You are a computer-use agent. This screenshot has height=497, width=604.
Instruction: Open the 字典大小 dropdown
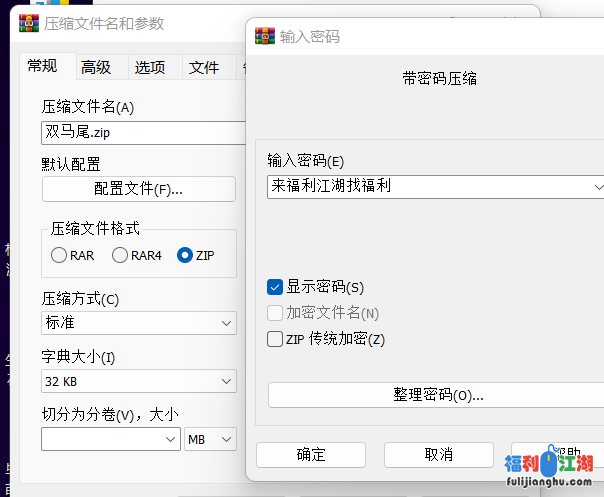tap(226, 381)
